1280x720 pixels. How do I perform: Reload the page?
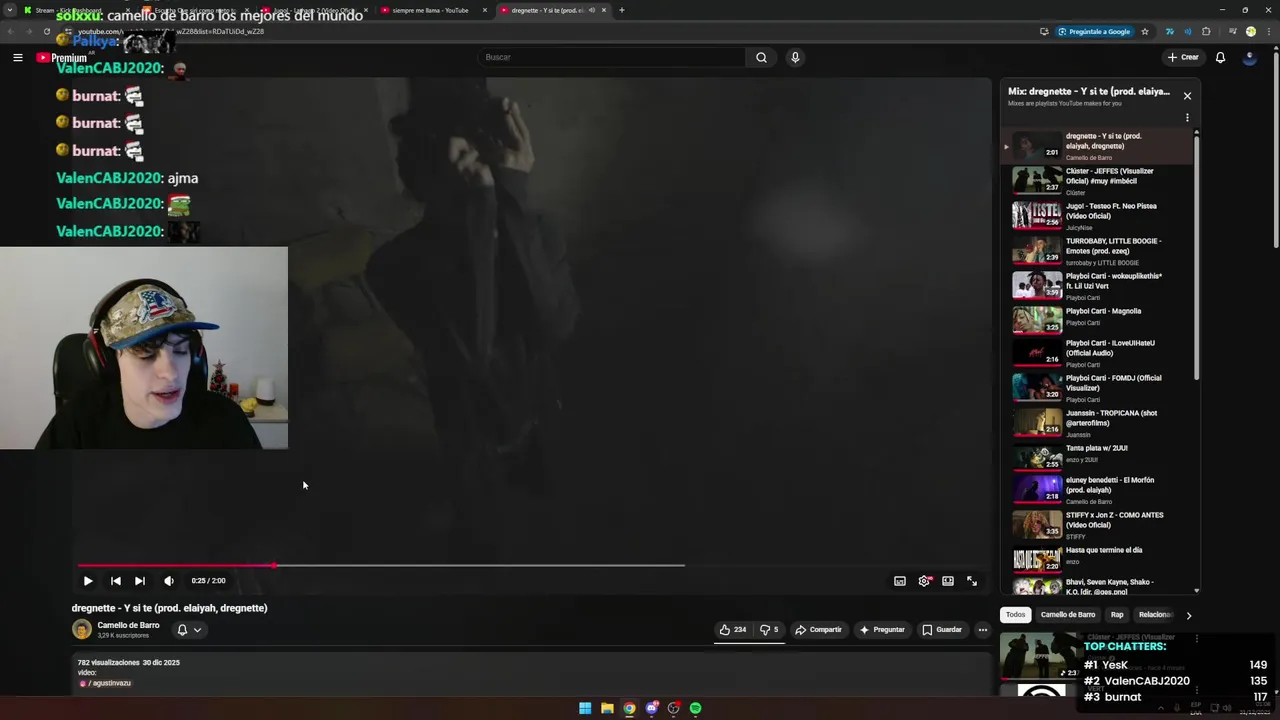[x=46, y=32]
